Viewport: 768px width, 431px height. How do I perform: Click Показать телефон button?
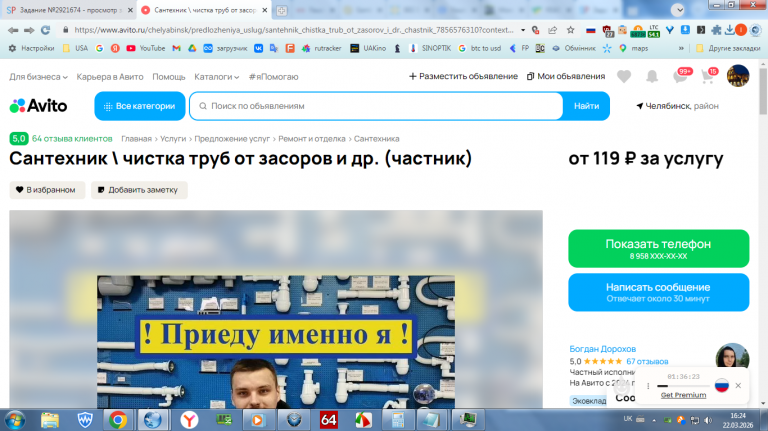659,248
